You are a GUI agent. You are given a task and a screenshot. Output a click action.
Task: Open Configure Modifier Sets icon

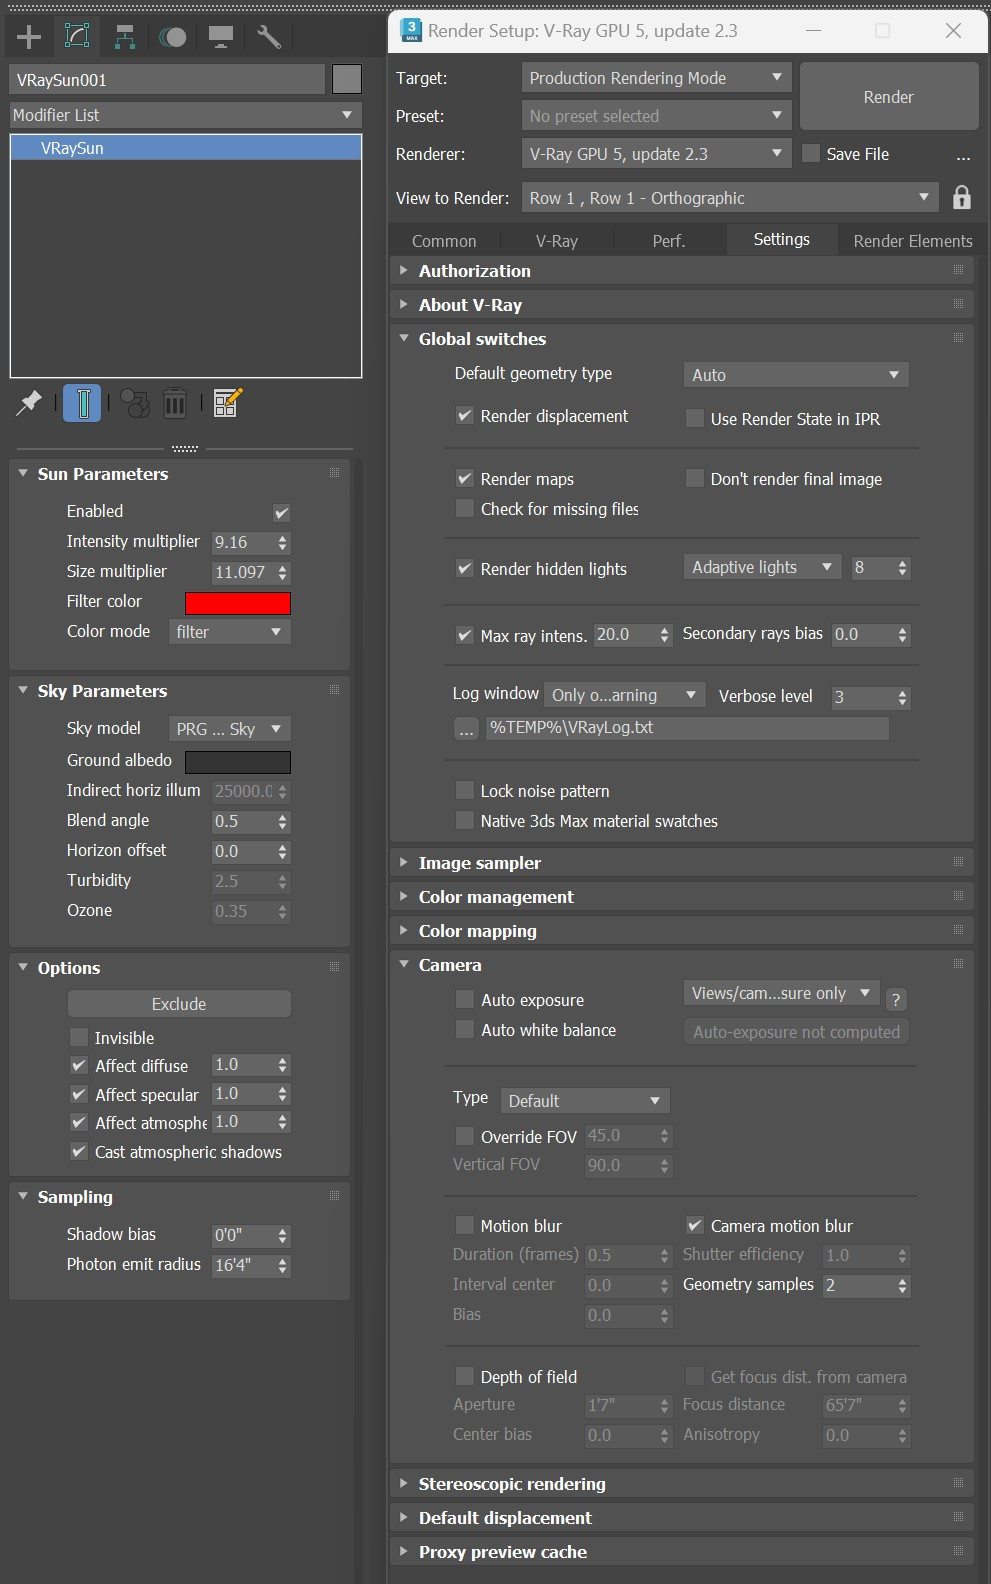[x=227, y=403]
